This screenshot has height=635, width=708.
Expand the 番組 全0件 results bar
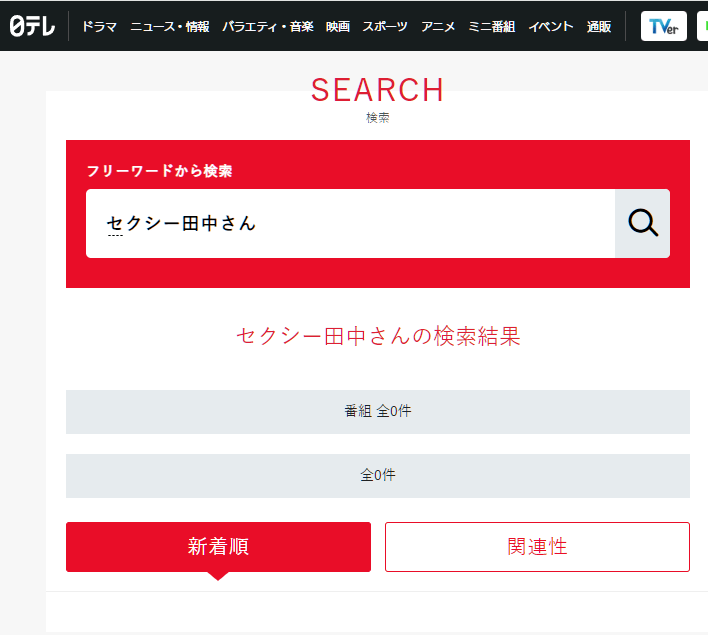[377, 412]
